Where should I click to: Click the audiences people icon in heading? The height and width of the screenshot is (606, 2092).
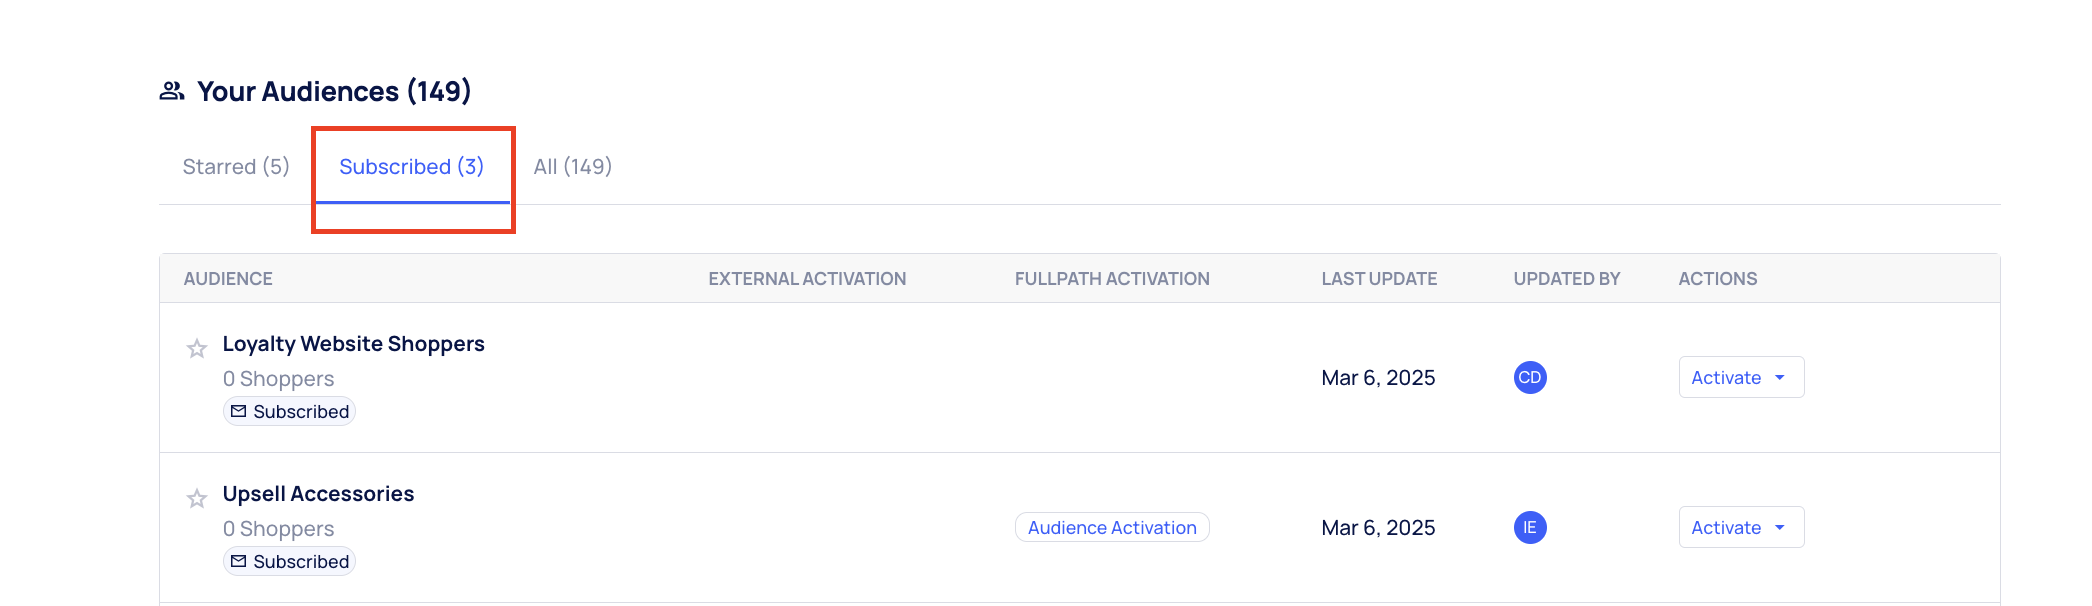point(172,91)
